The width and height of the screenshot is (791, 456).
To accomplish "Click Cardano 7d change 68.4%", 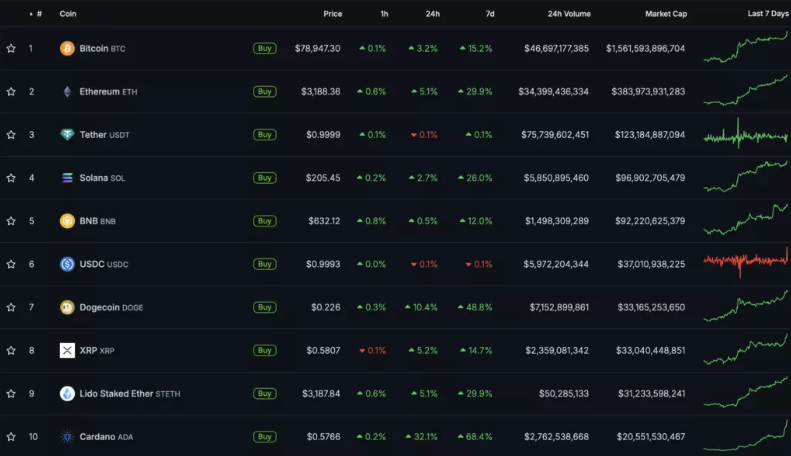I will click(475, 436).
